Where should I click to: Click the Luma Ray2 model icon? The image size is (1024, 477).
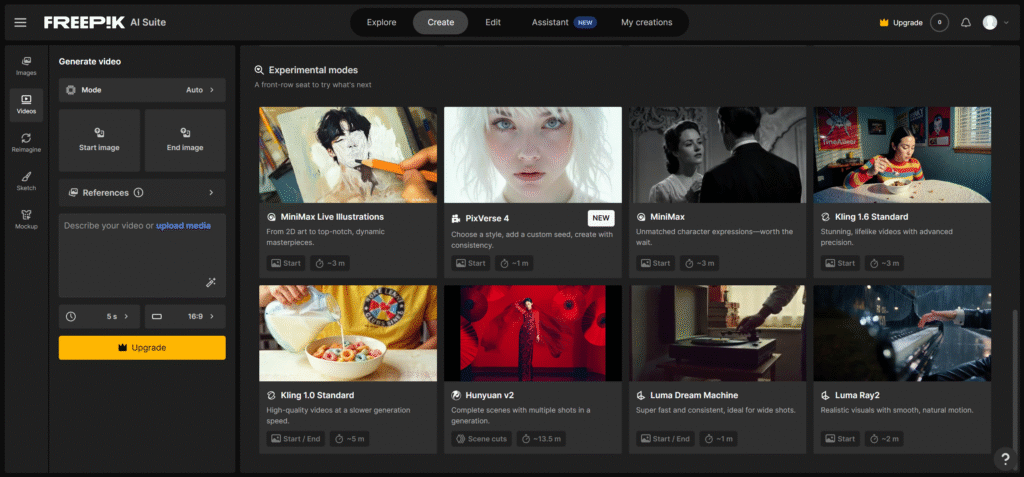825,395
